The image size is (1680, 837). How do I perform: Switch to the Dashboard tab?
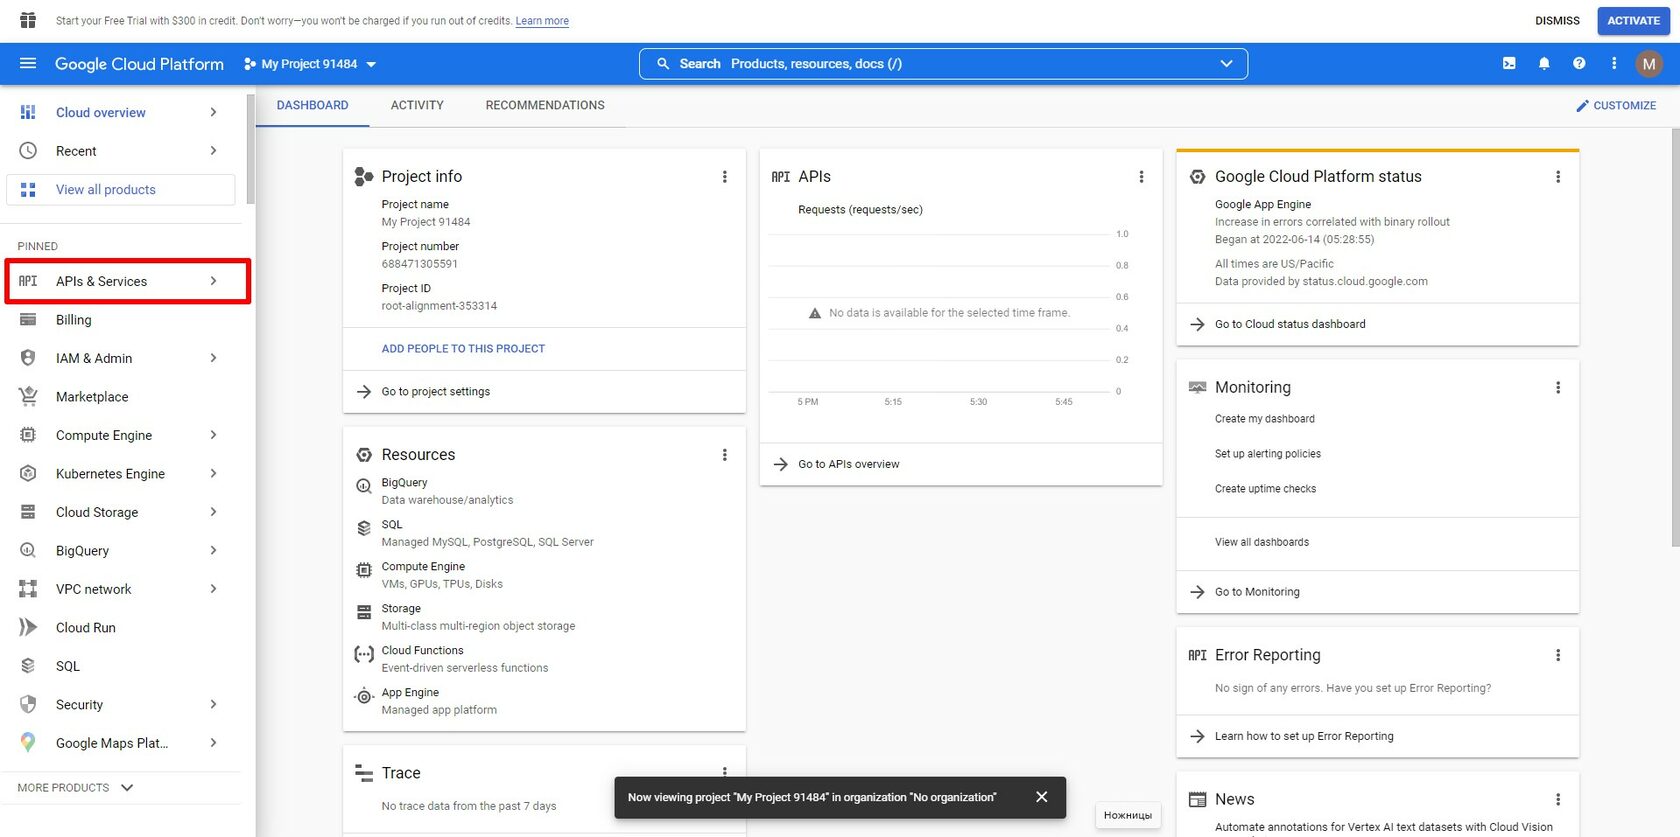click(313, 105)
